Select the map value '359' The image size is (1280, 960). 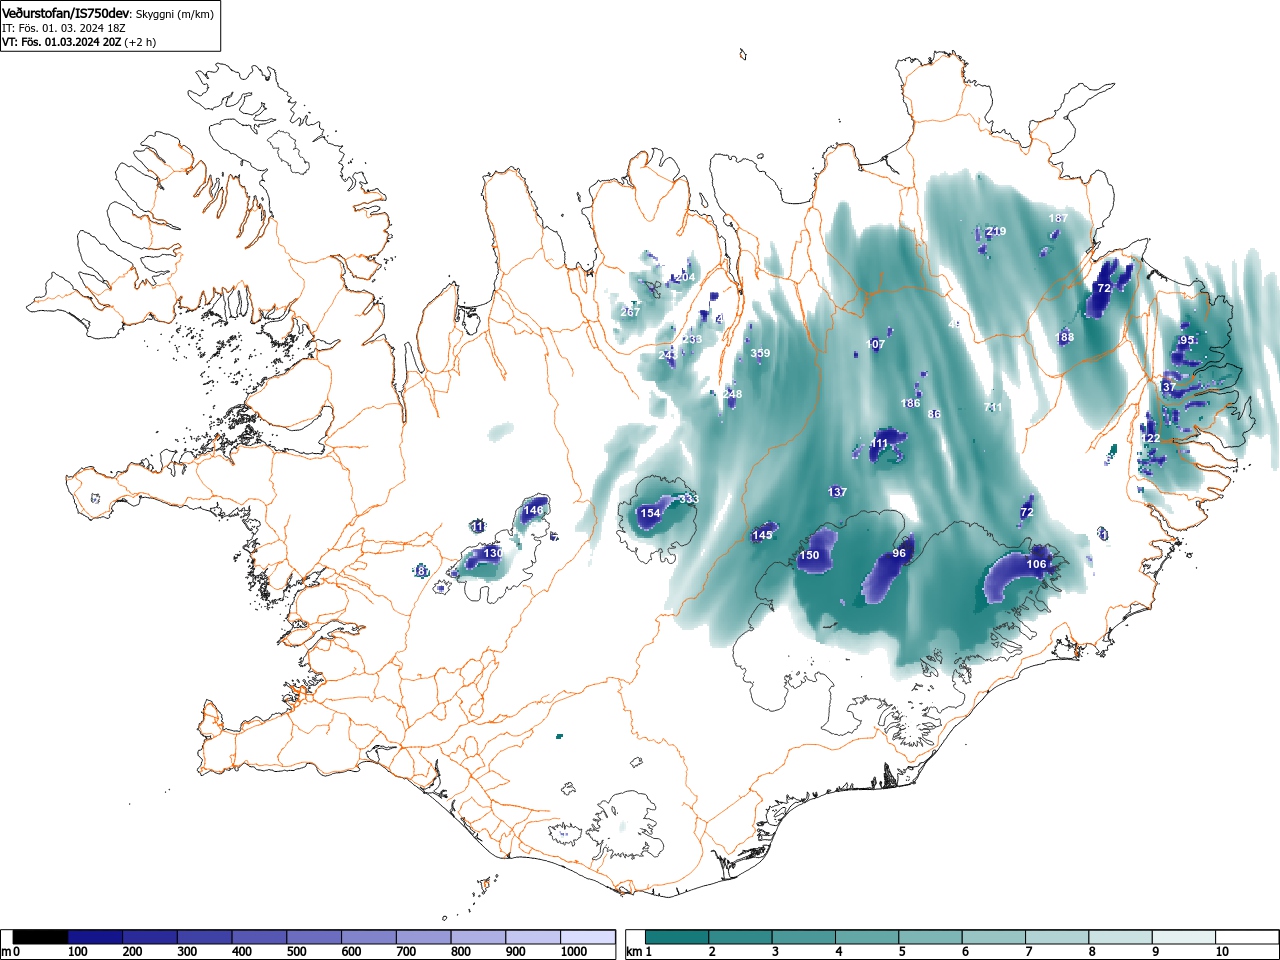[x=760, y=353]
